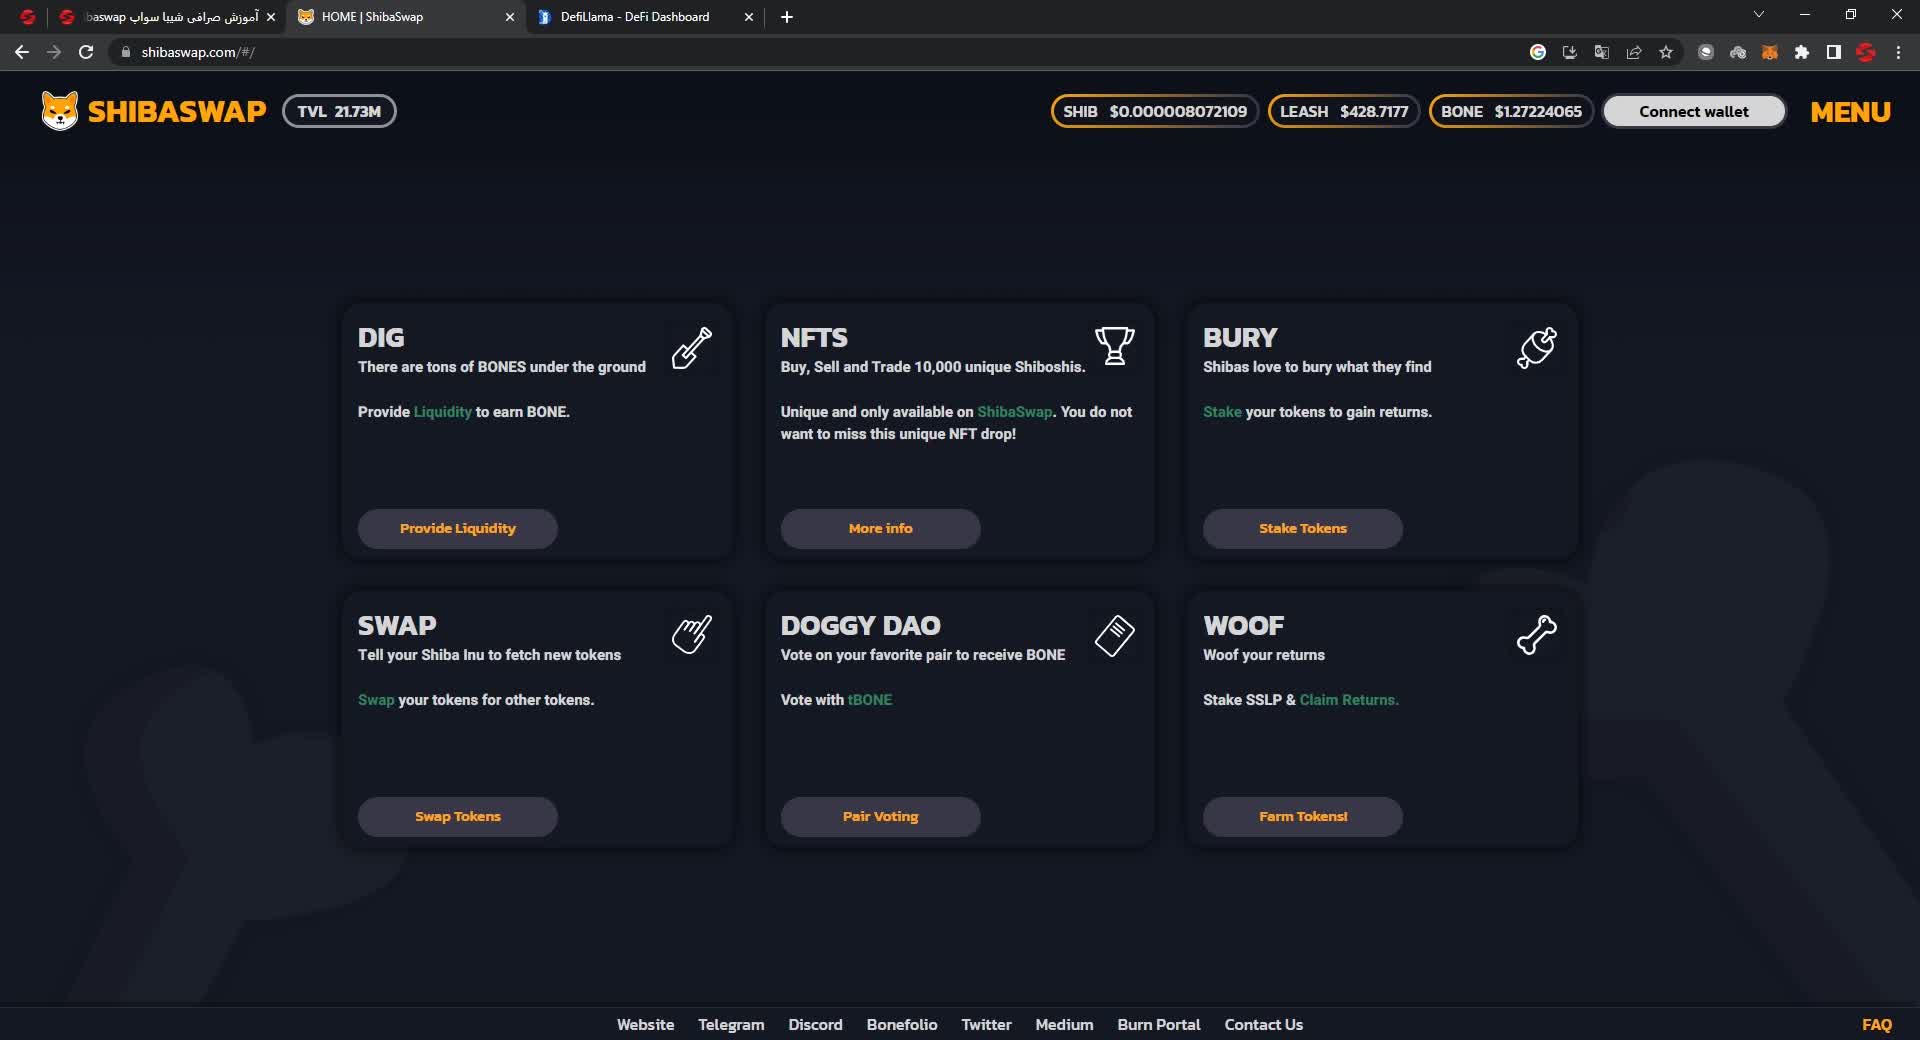The height and width of the screenshot is (1040, 1920).
Task: Open the Twitter footer link
Action: [986, 1024]
